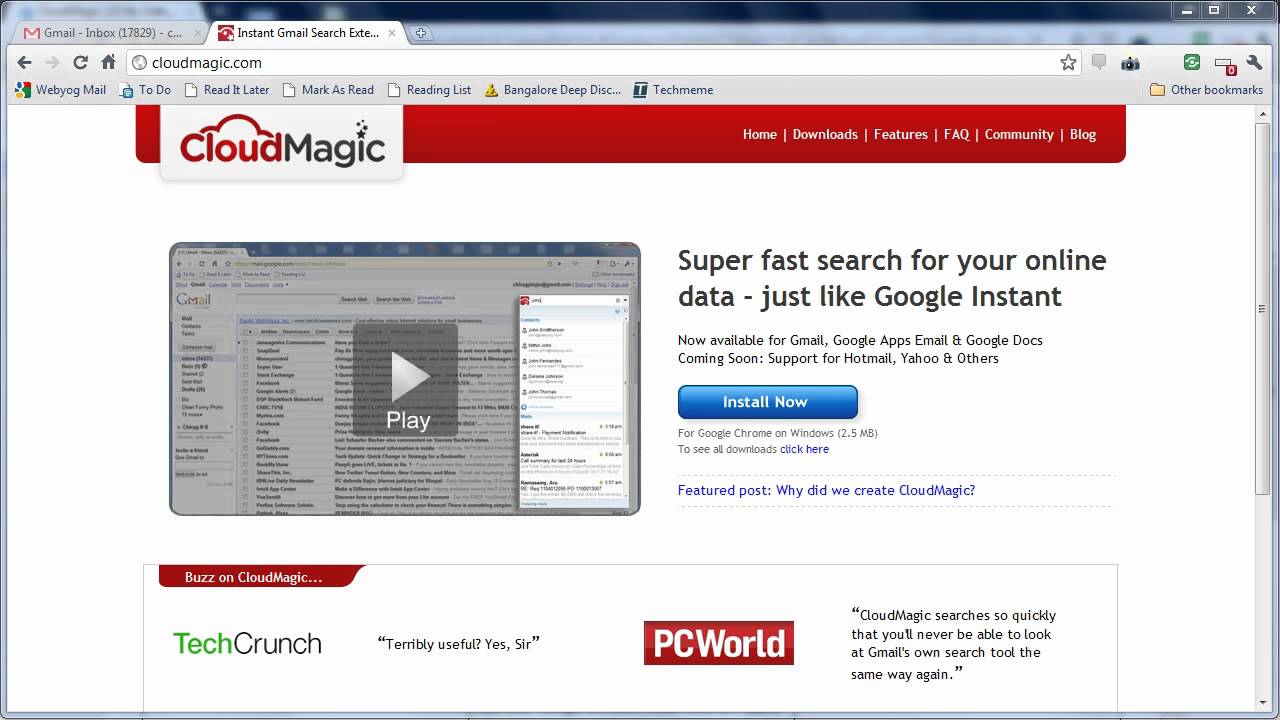This screenshot has height=720, width=1280.
Task: Open the extension with red 0 badge
Action: (1224, 64)
